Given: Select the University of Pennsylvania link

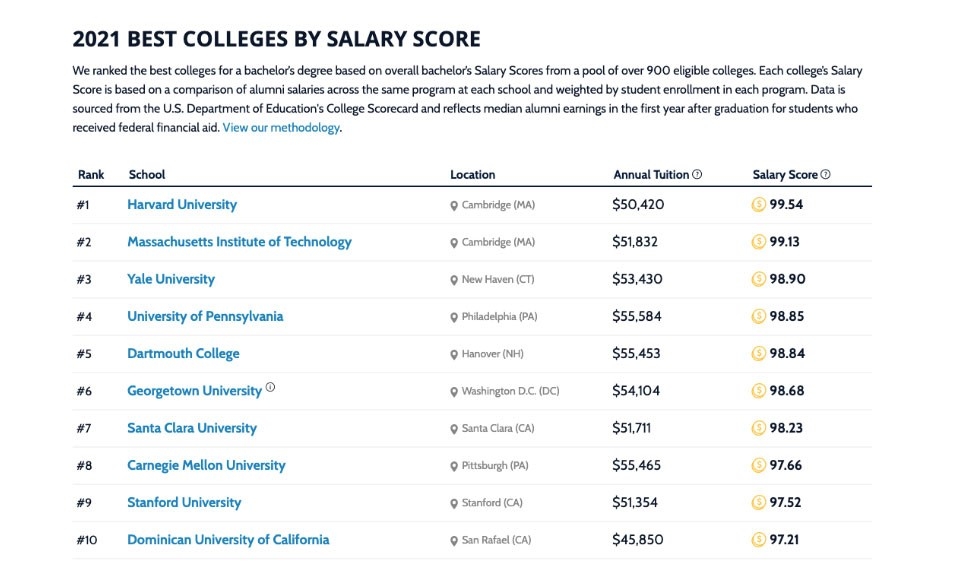Looking at the screenshot, I should coord(205,316).
